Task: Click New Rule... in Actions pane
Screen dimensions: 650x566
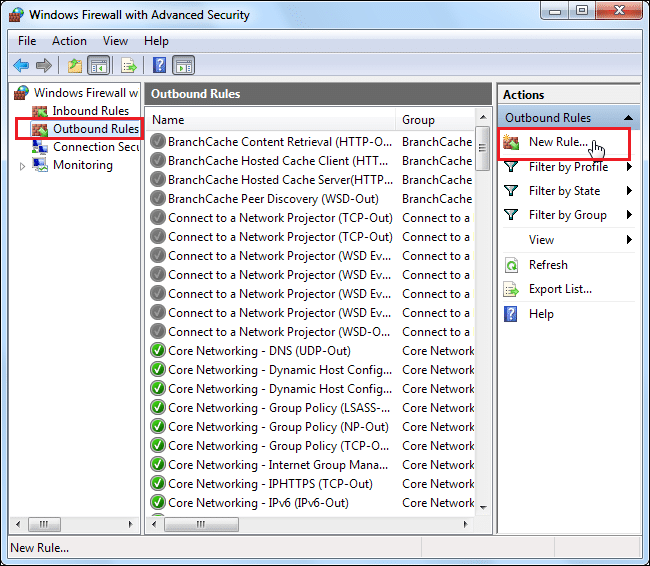Action: [x=558, y=142]
